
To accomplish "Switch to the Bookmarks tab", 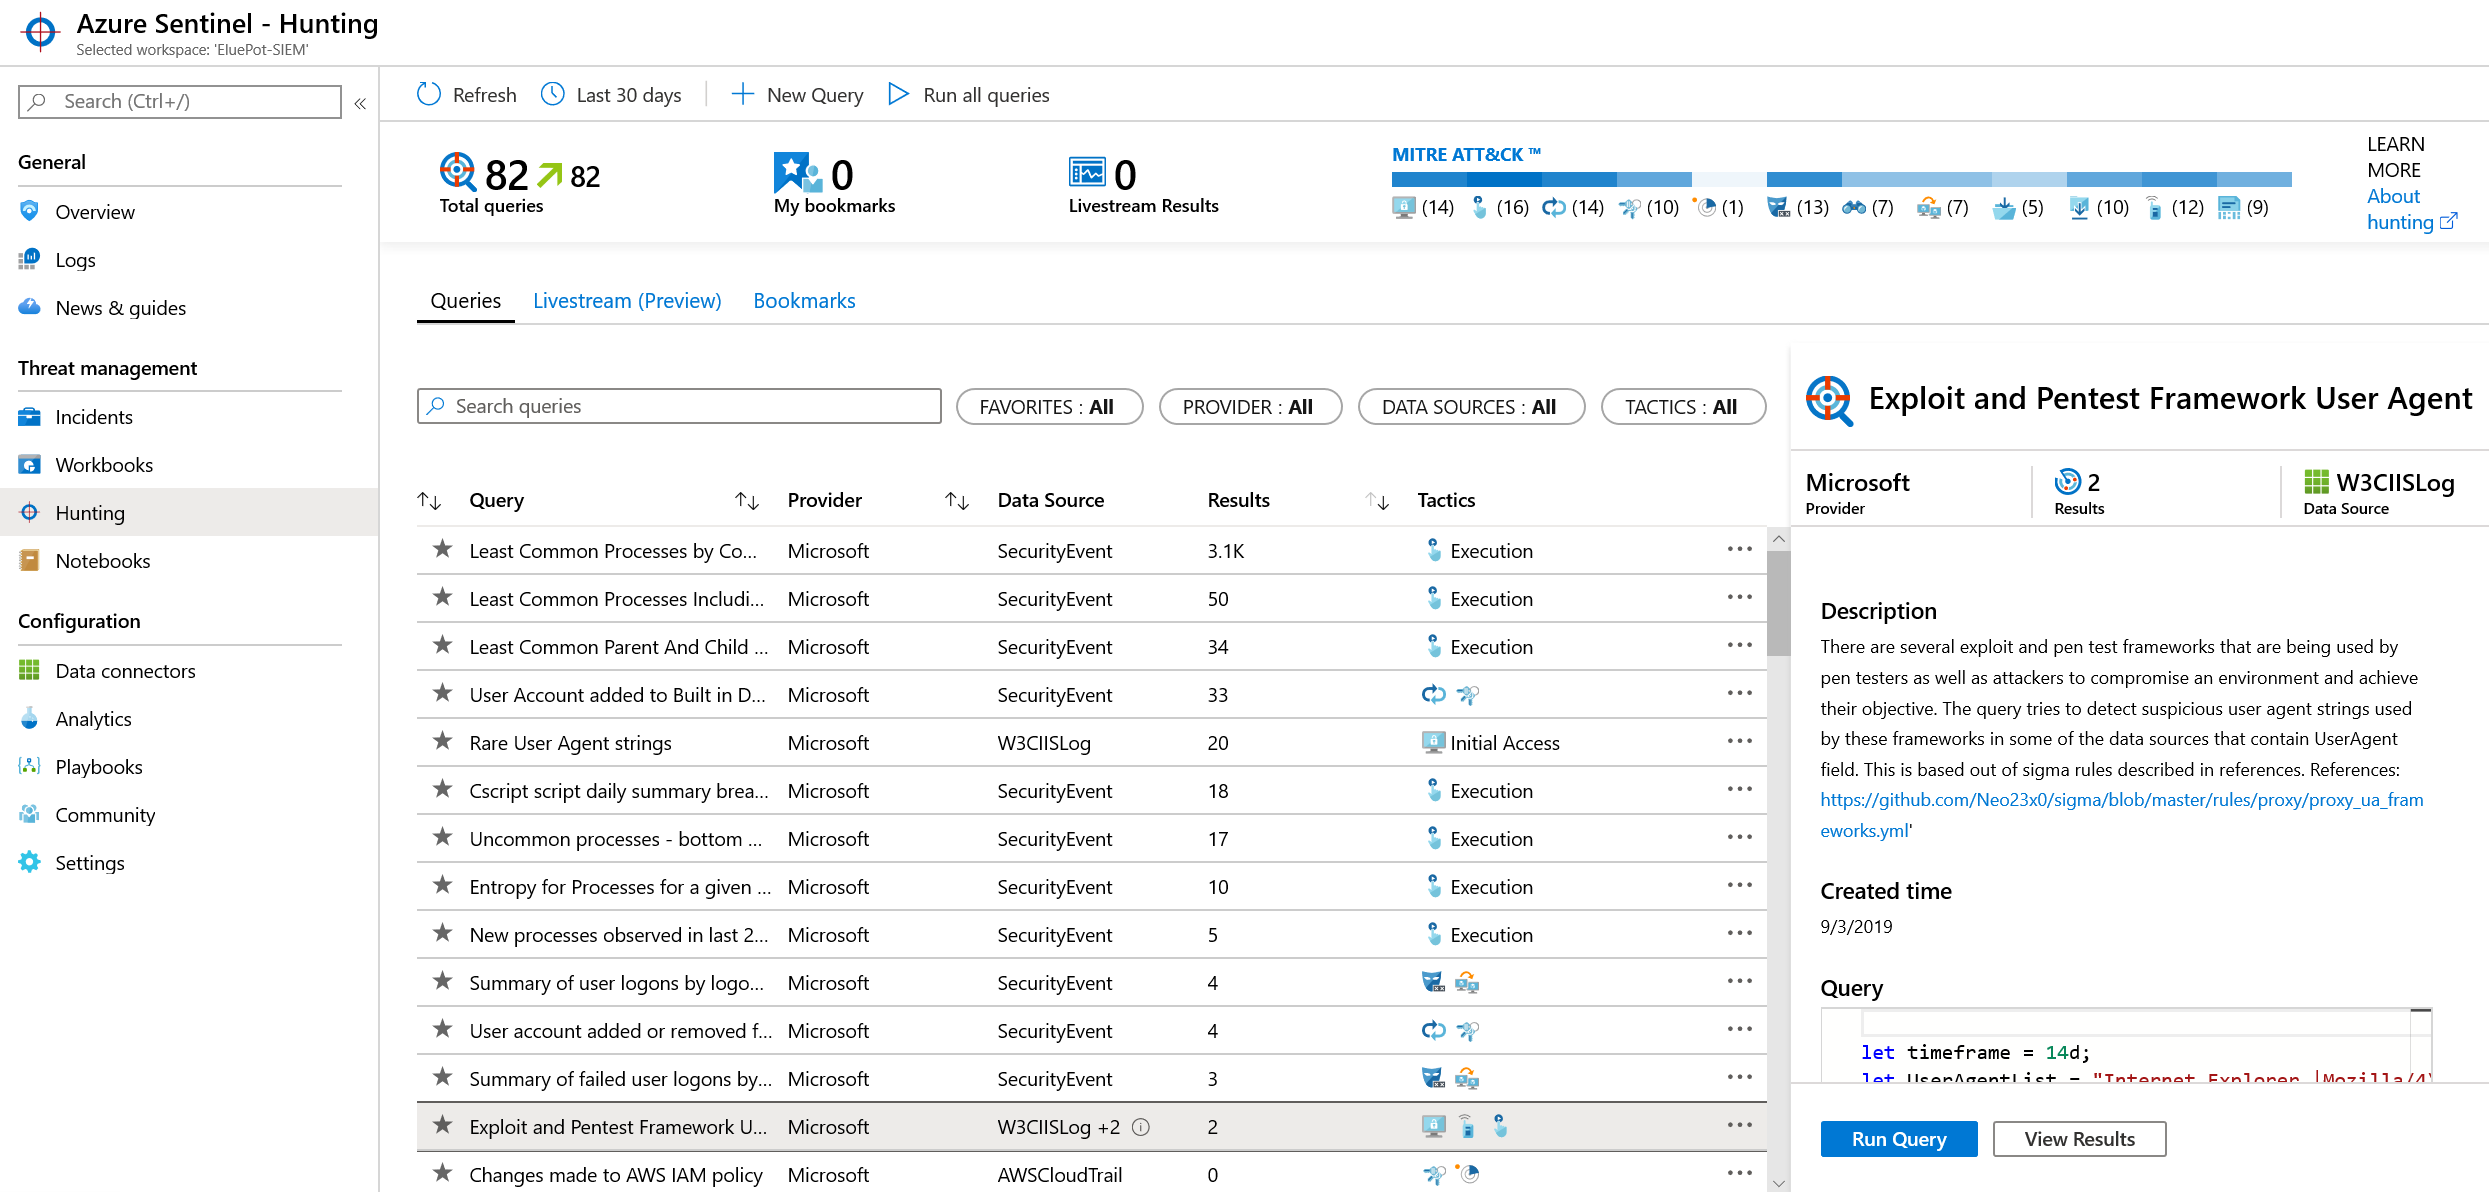I will click(804, 300).
